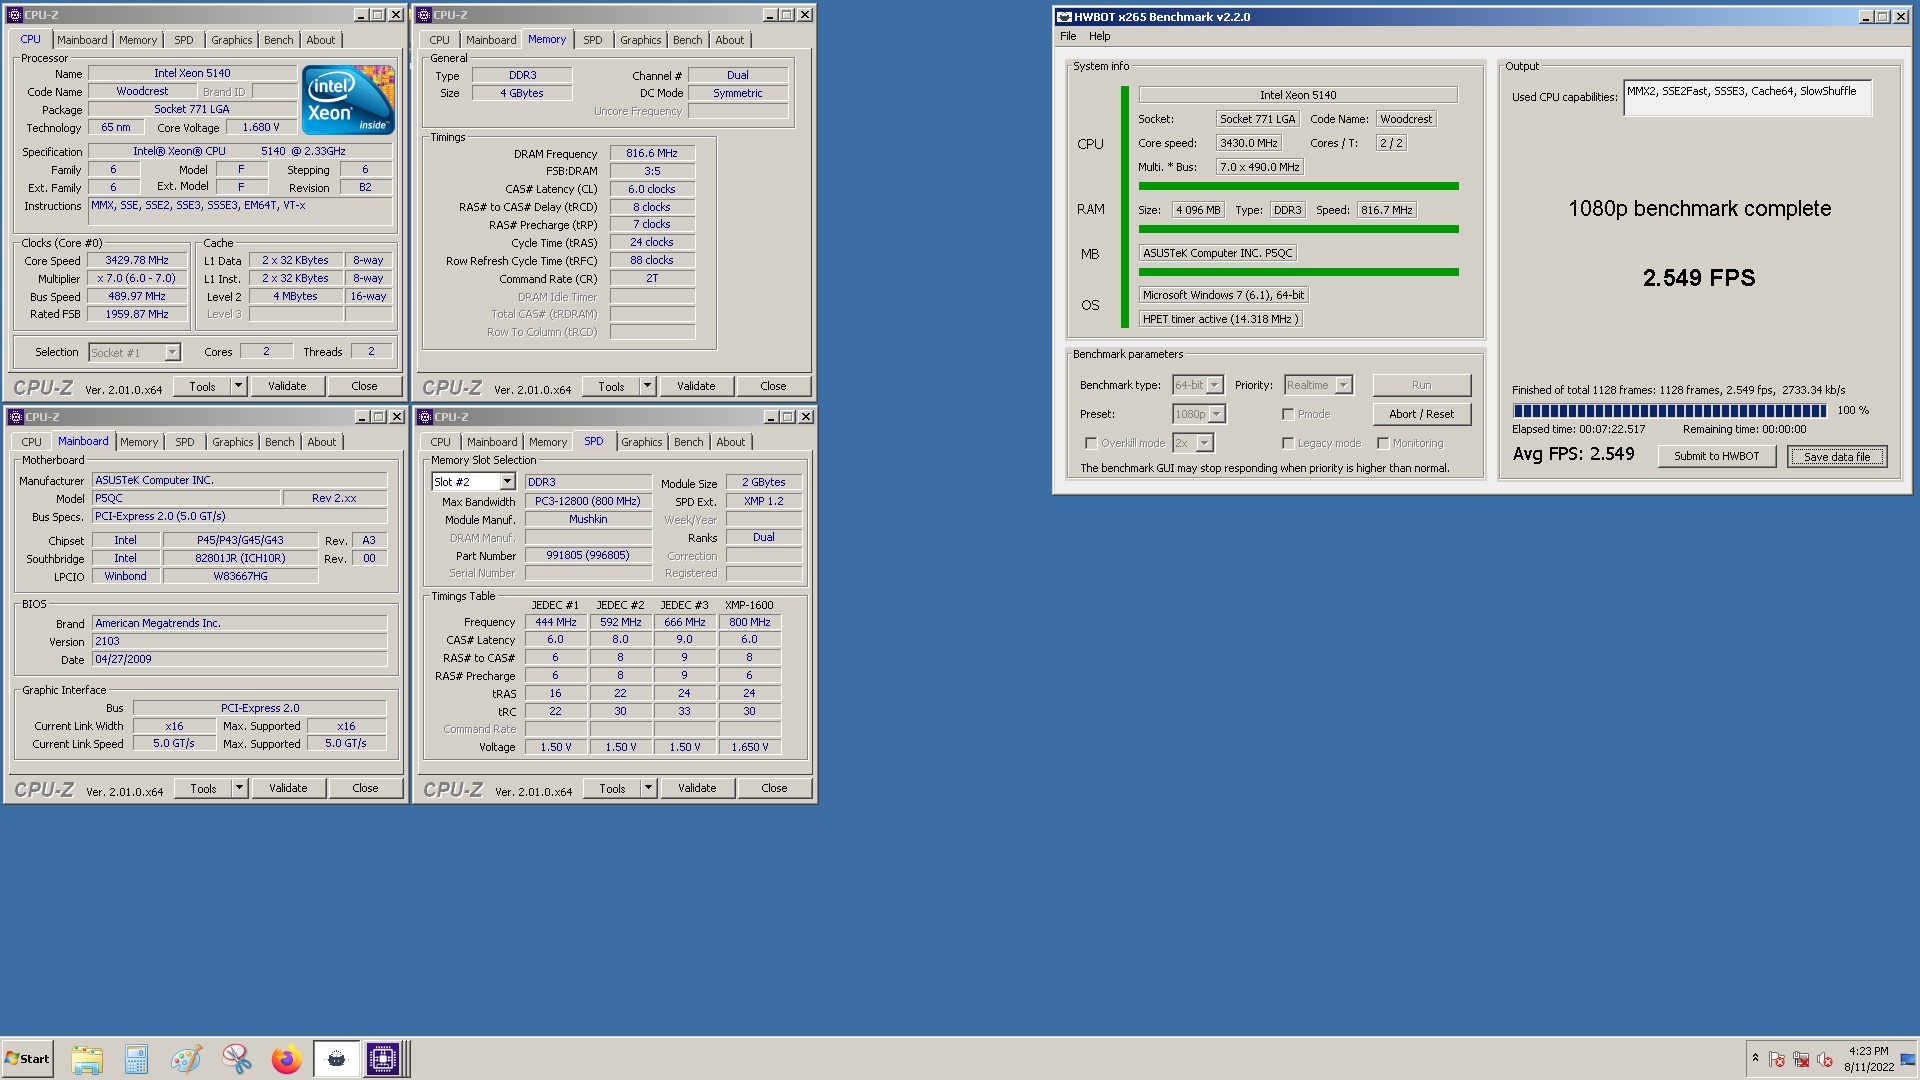The width and height of the screenshot is (1920, 1080).
Task: Select Mainboard tab in Memory CPU-Z window
Action: coord(491,40)
